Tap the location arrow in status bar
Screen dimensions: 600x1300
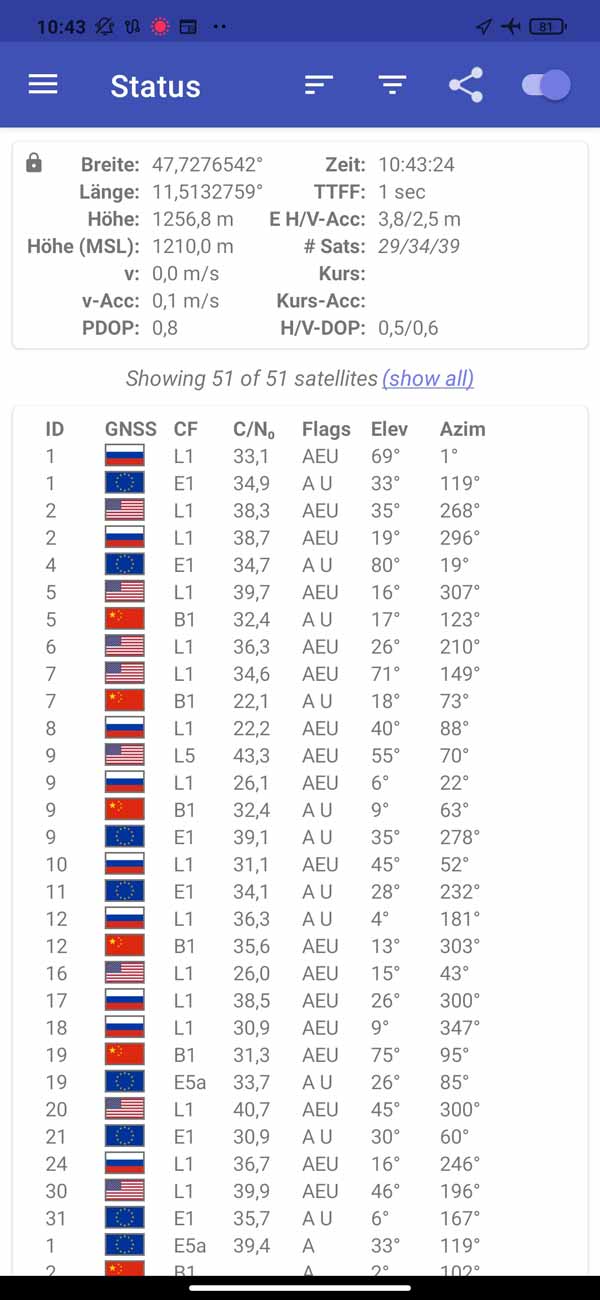pyautogui.click(x=484, y=27)
